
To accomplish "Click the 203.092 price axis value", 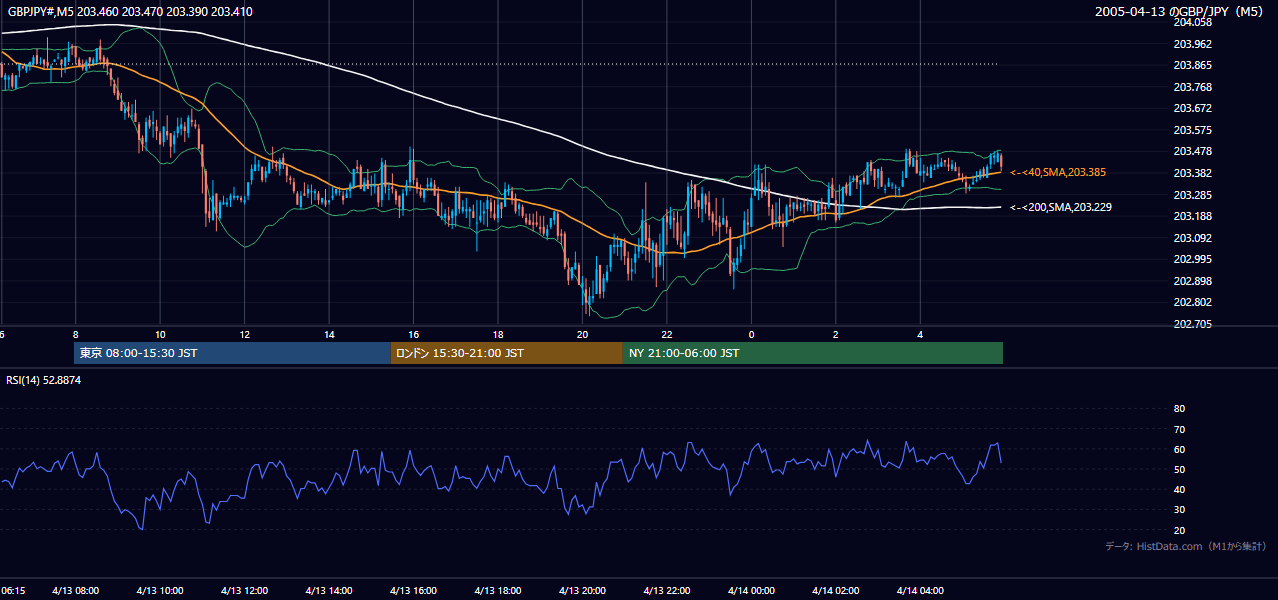I will tap(1192, 238).
